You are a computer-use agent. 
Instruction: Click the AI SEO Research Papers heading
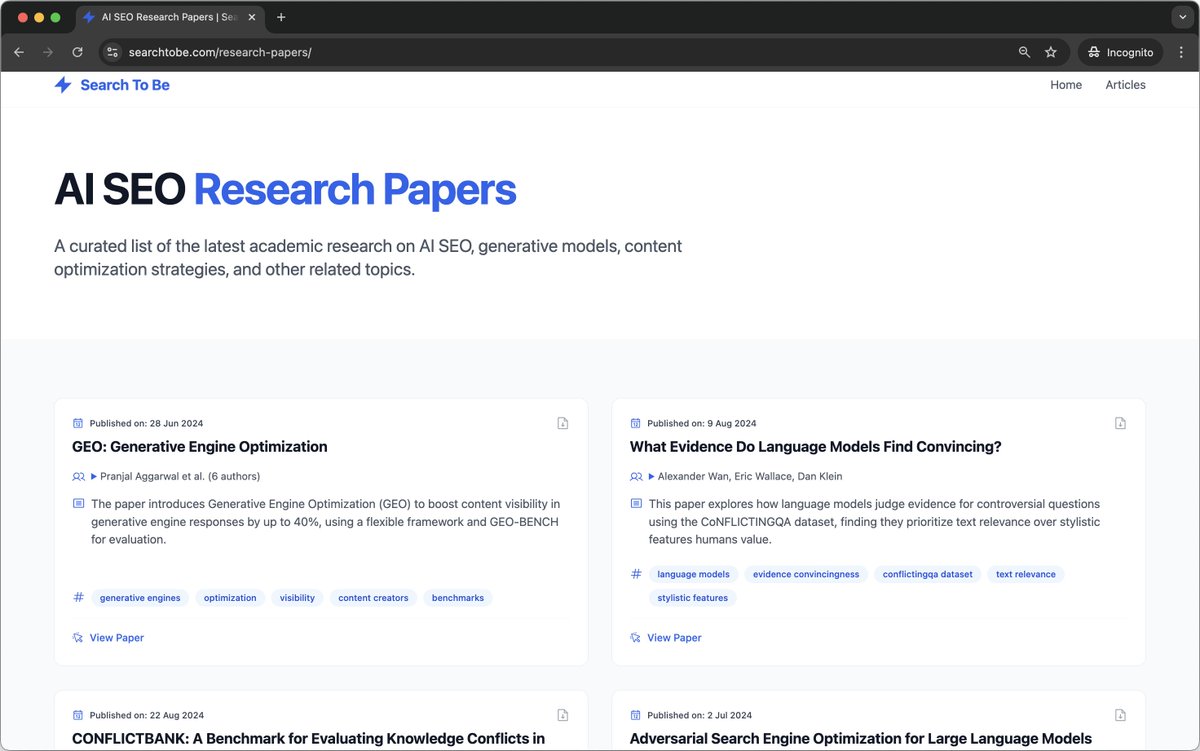tap(285, 189)
